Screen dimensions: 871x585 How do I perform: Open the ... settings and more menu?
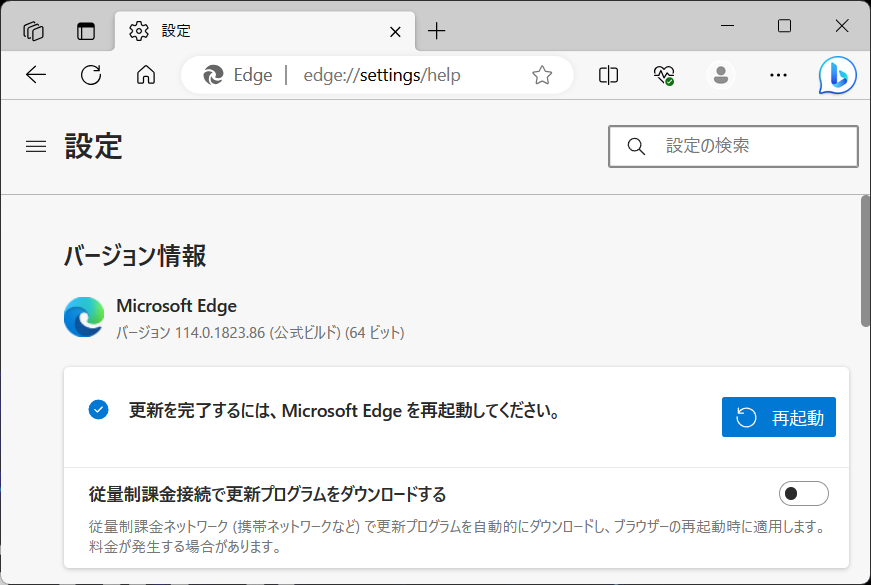pos(778,75)
